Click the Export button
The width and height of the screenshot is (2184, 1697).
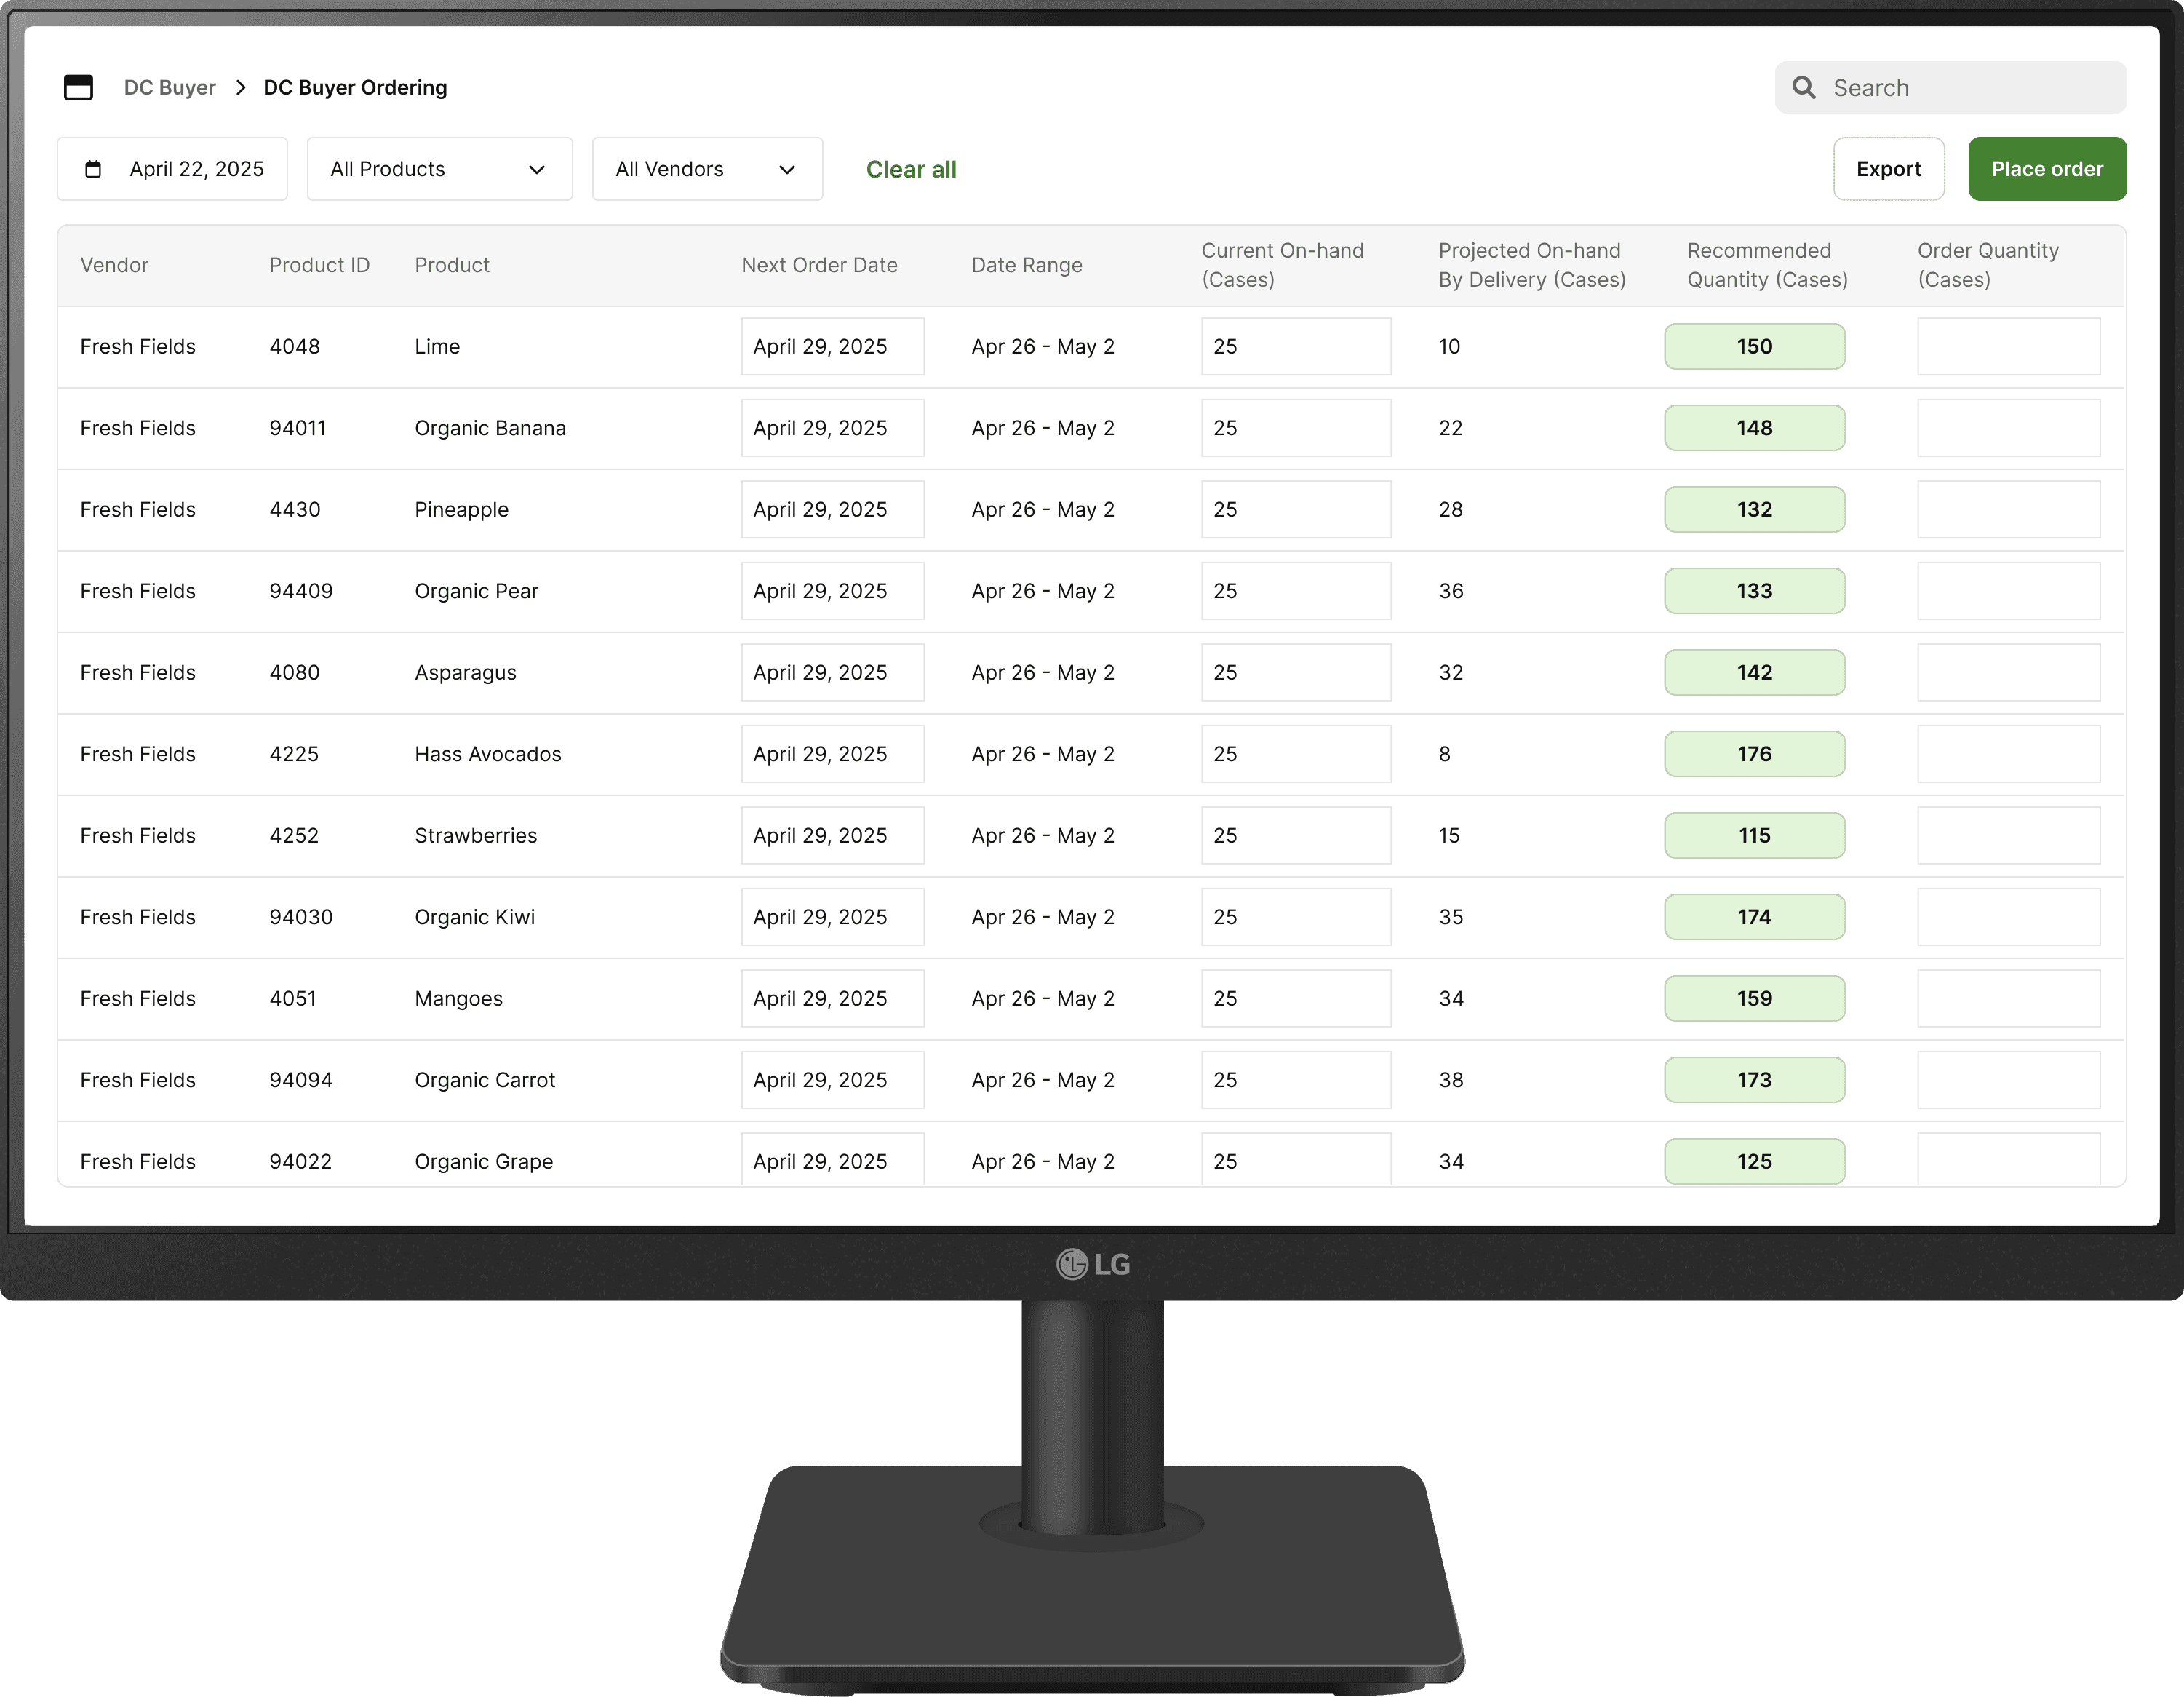[x=1888, y=168]
